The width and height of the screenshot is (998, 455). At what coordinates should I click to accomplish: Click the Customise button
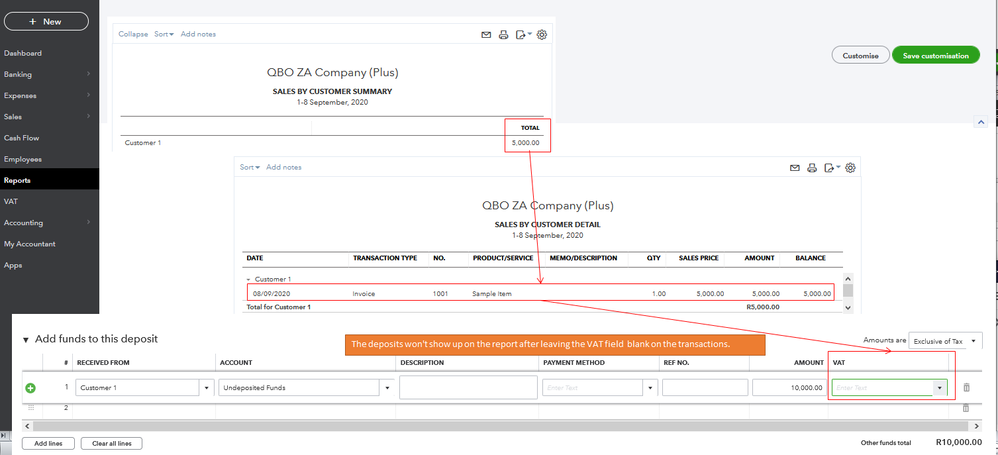click(x=861, y=55)
